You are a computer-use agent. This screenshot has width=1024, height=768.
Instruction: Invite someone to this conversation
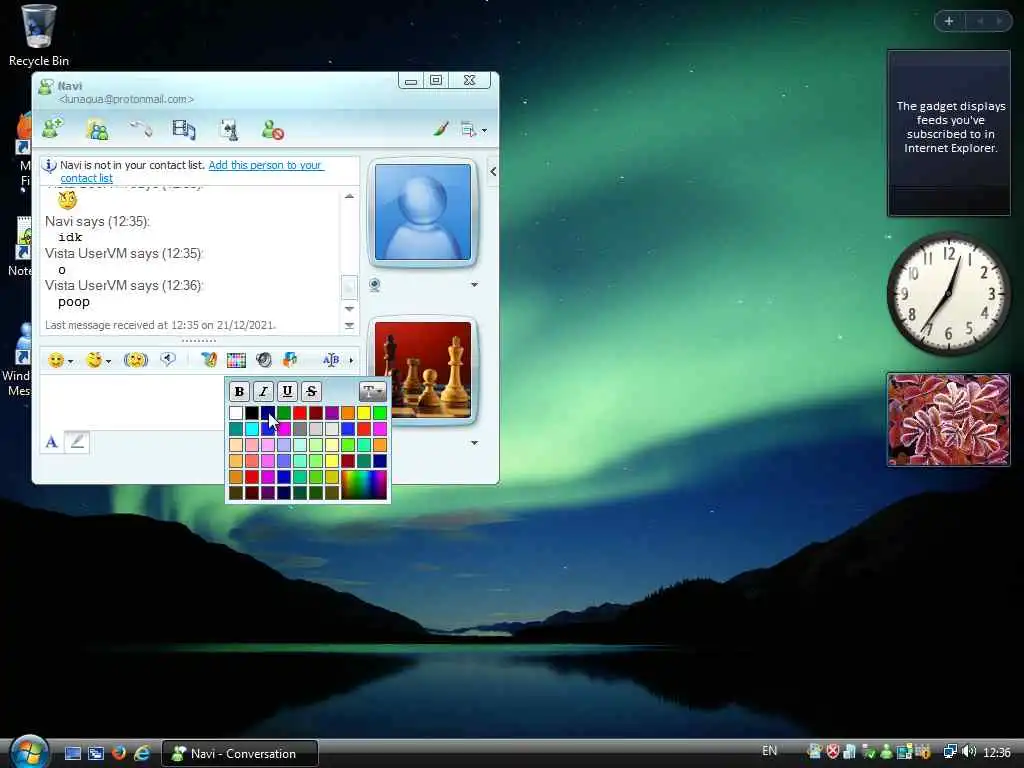point(53,128)
